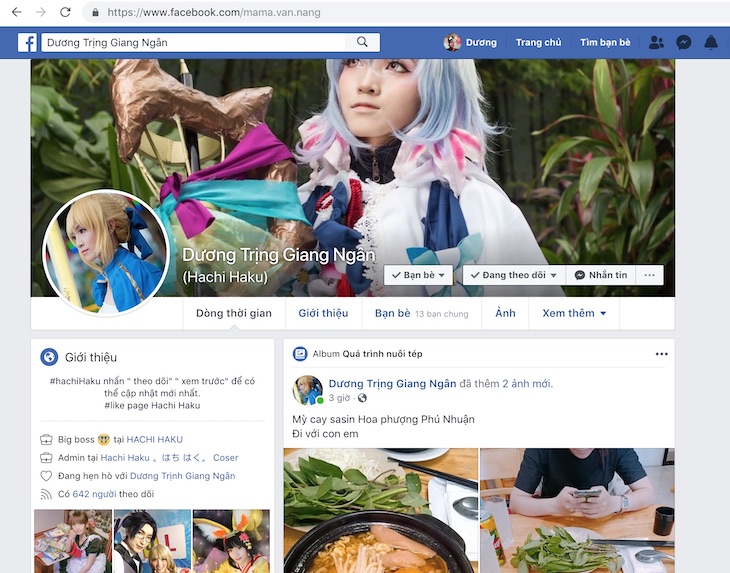The height and width of the screenshot is (573, 730).
Task: Open the Ảnh tab
Action: pos(505,313)
